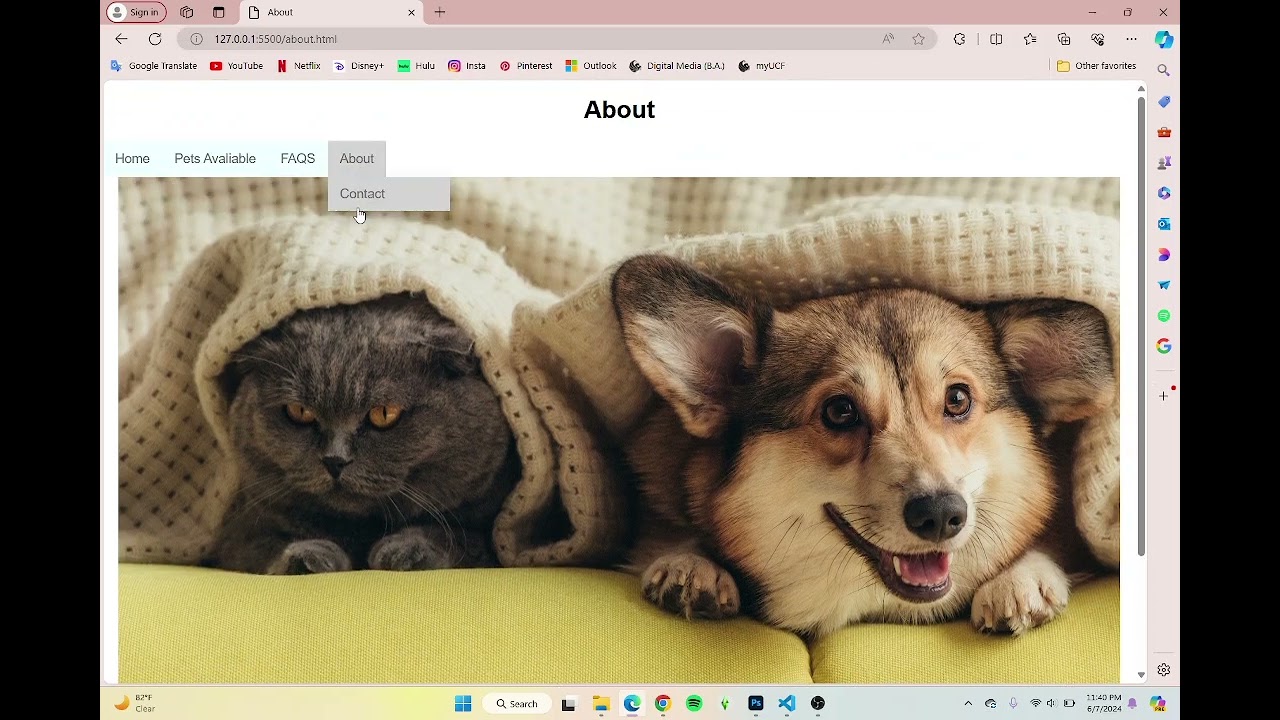Open Visual Studio Code from taskbar
This screenshot has height=720, width=1280.
pyautogui.click(x=787, y=704)
